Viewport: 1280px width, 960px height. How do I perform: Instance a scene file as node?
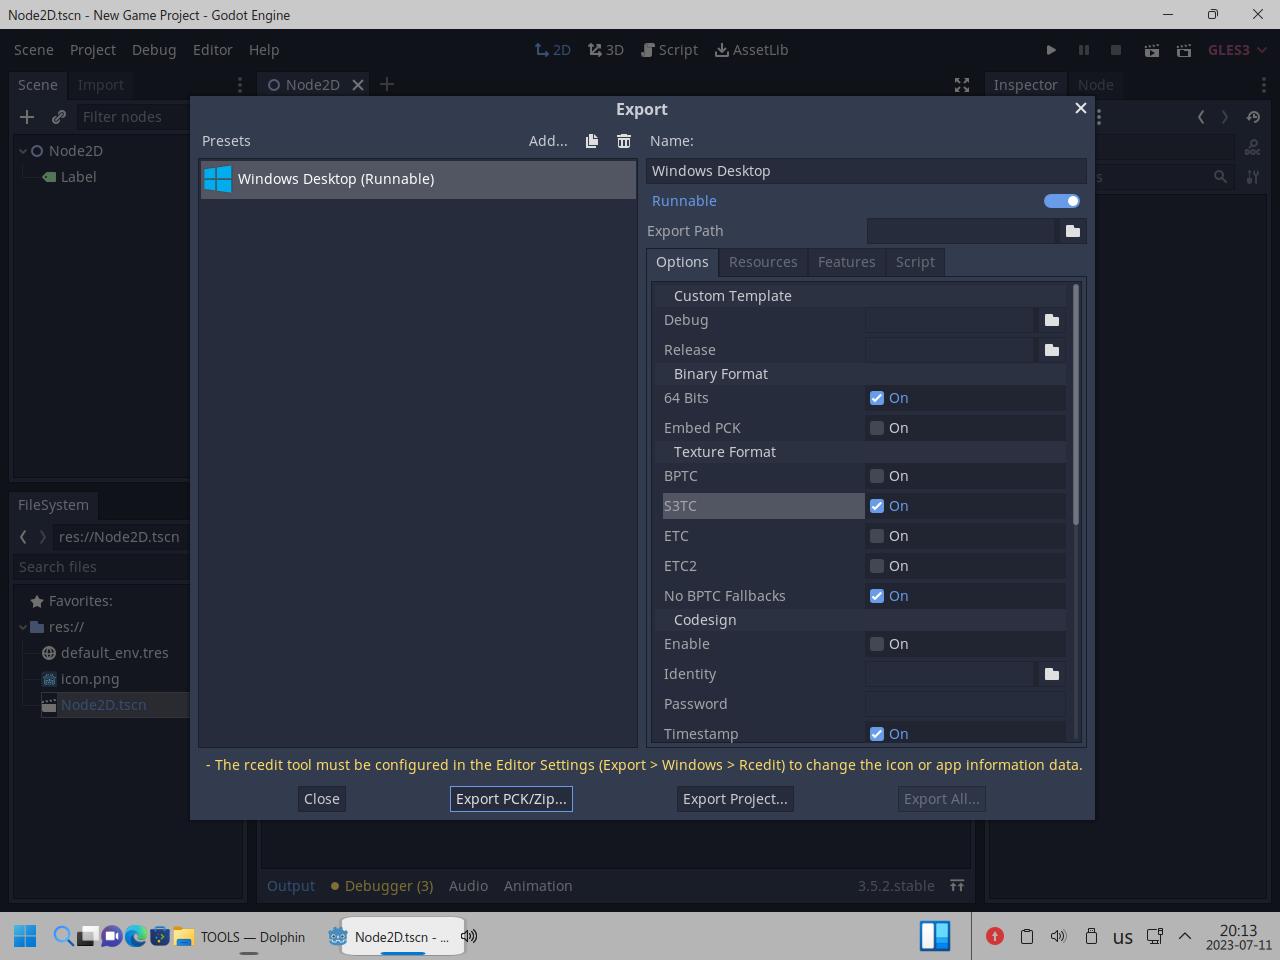click(x=59, y=117)
